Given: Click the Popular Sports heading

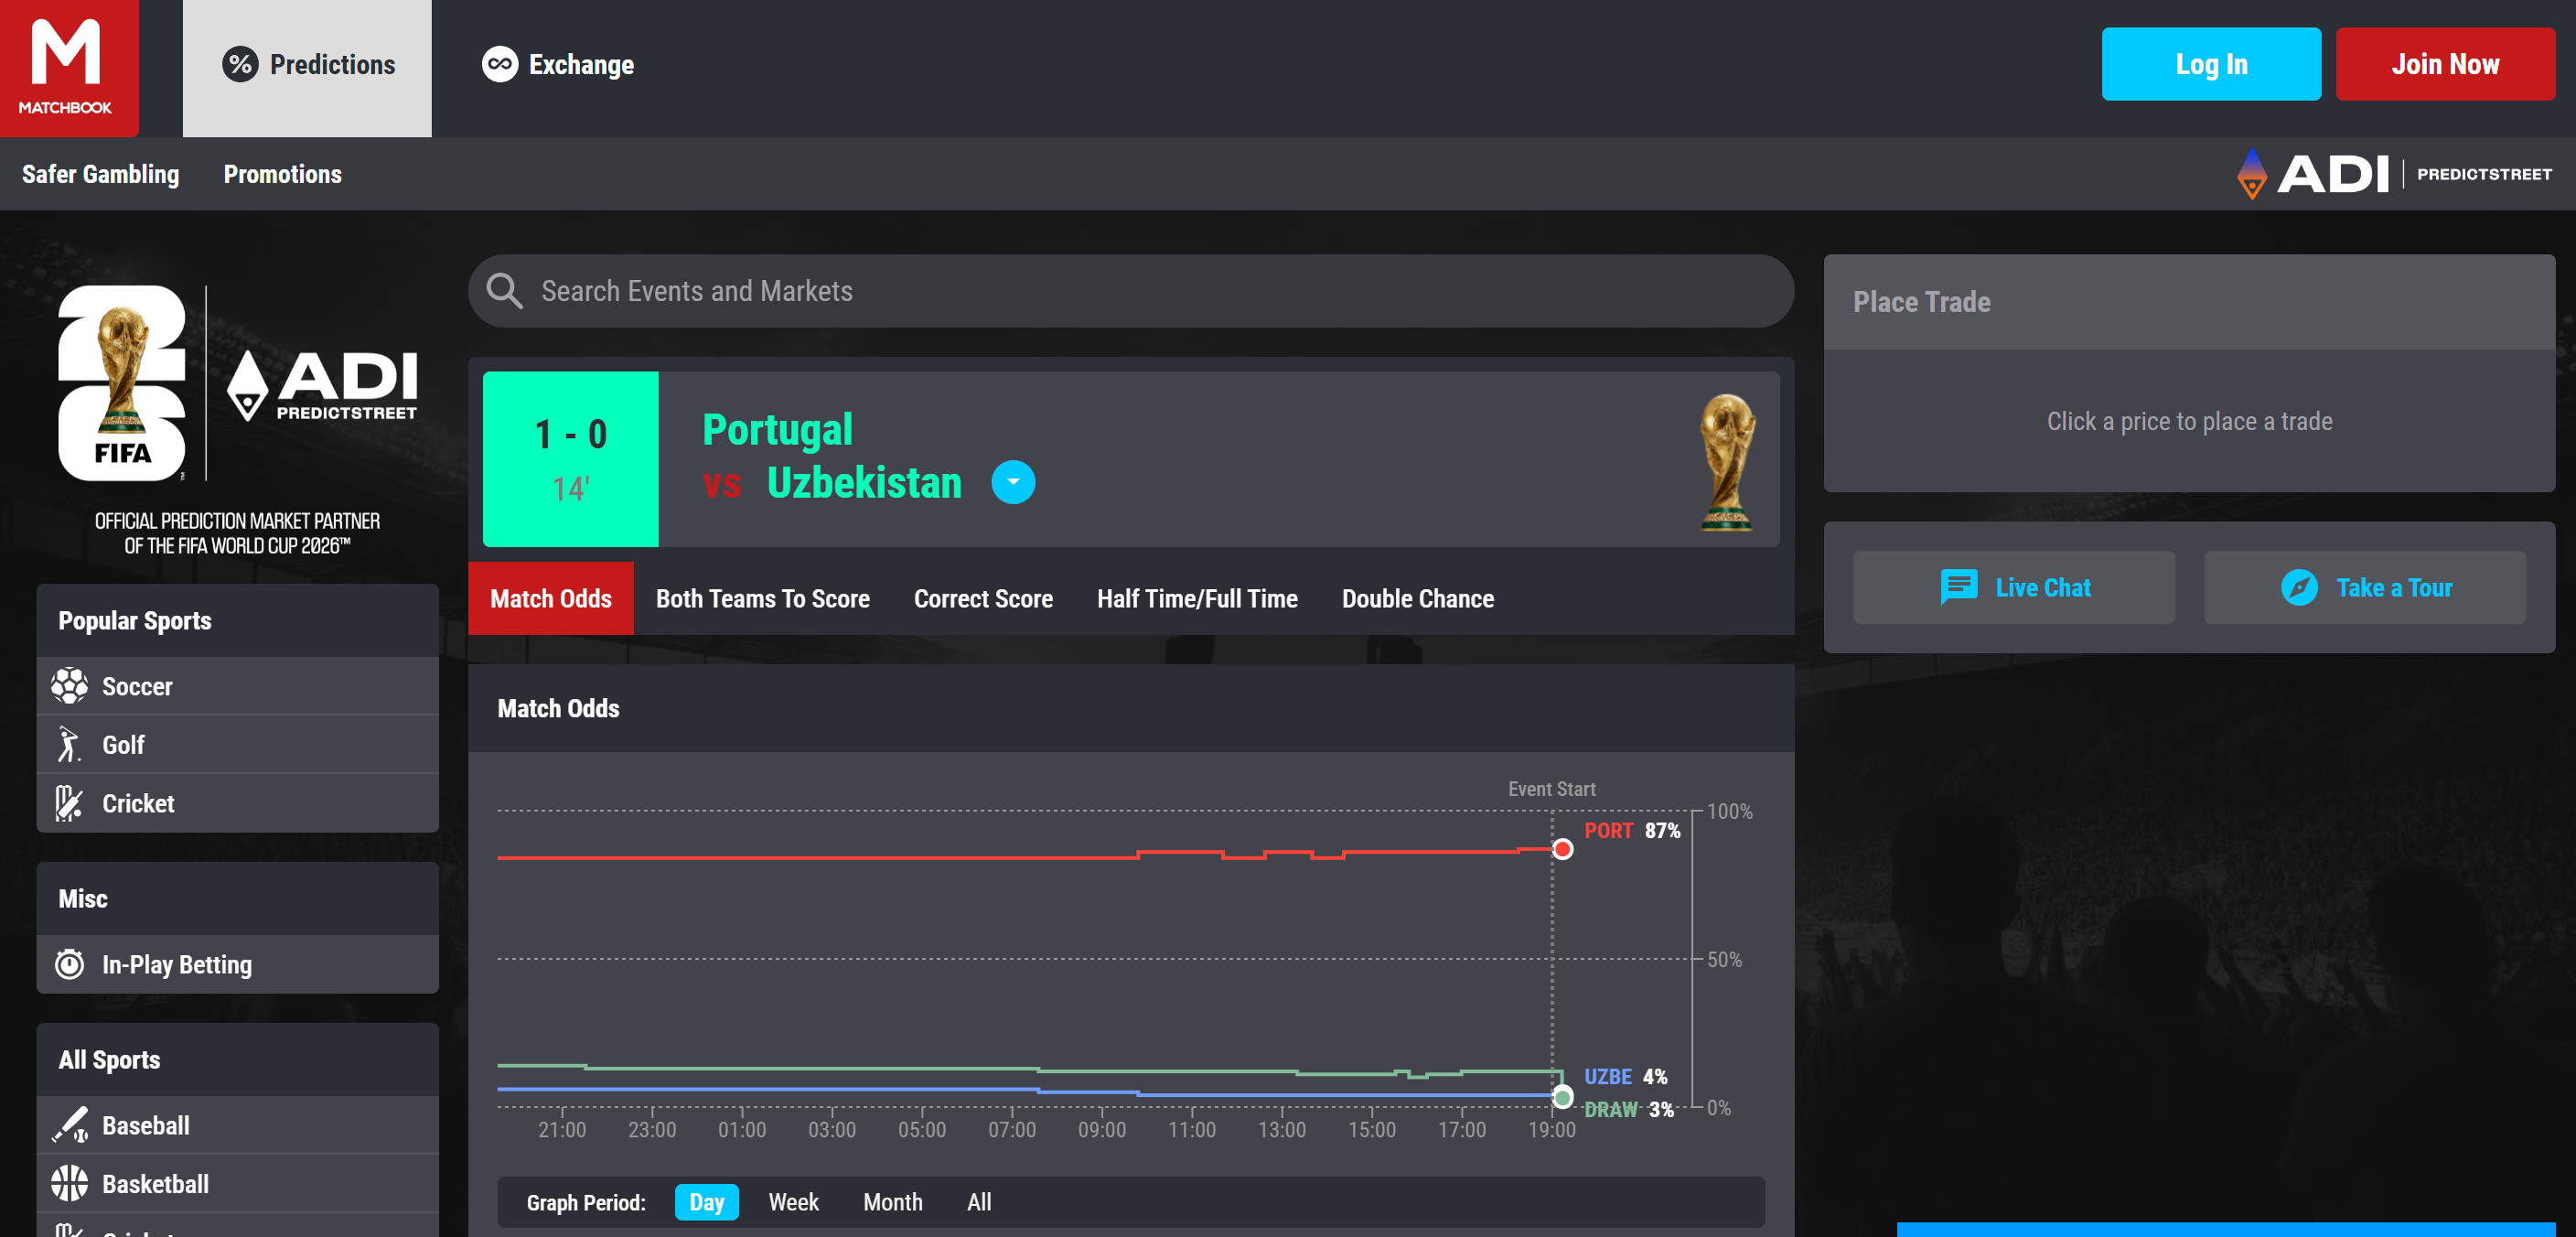Looking at the screenshot, I should pos(135,620).
